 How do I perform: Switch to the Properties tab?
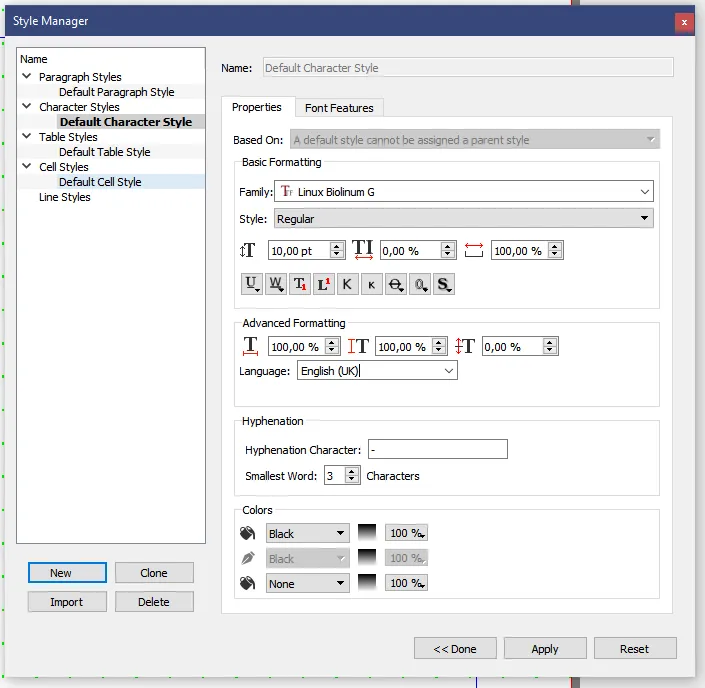tap(258, 107)
